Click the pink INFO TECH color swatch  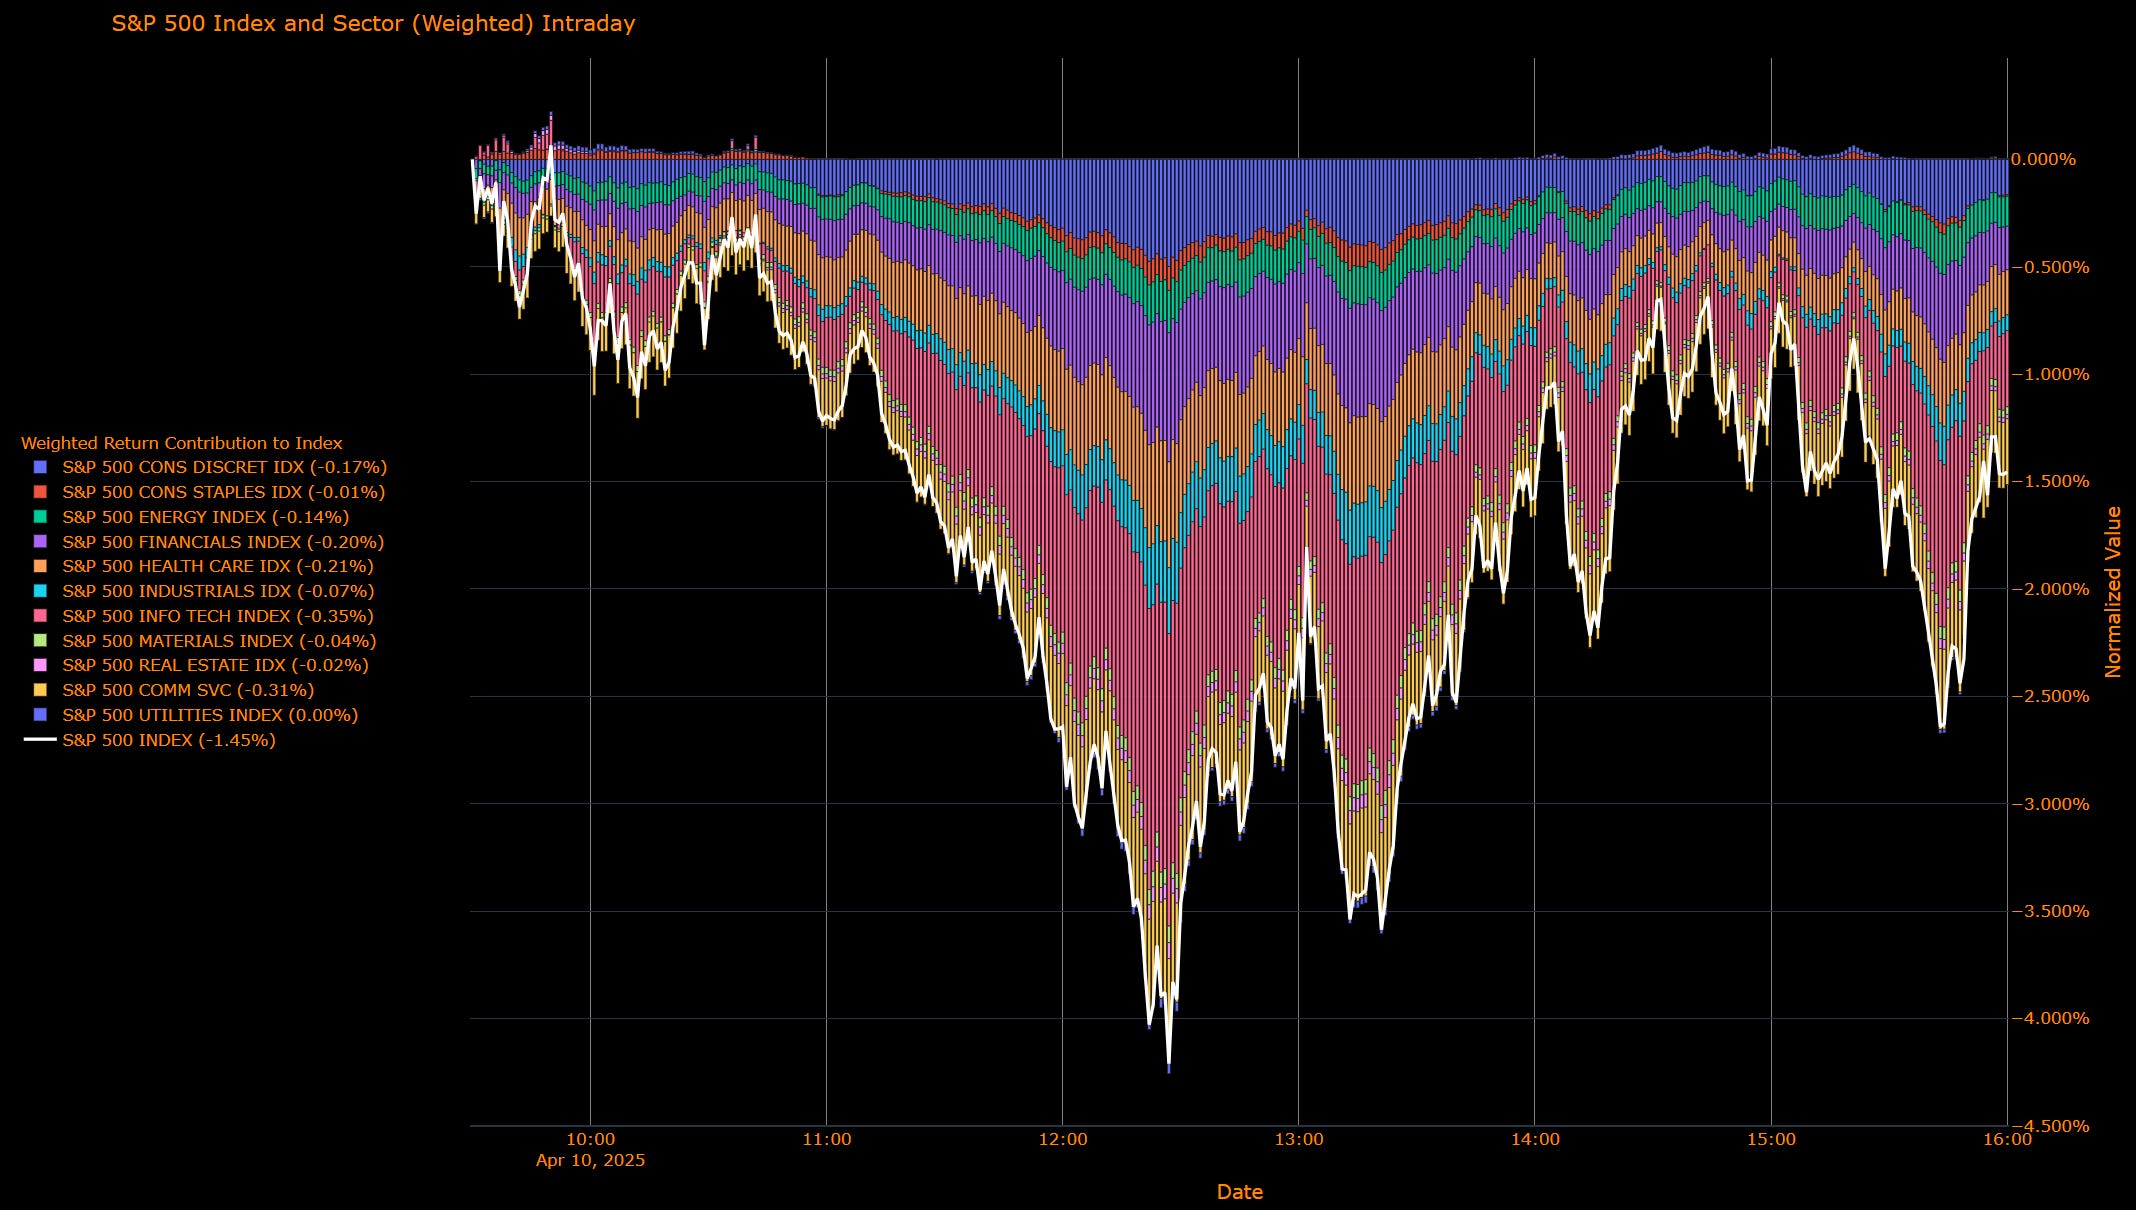point(40,616)
